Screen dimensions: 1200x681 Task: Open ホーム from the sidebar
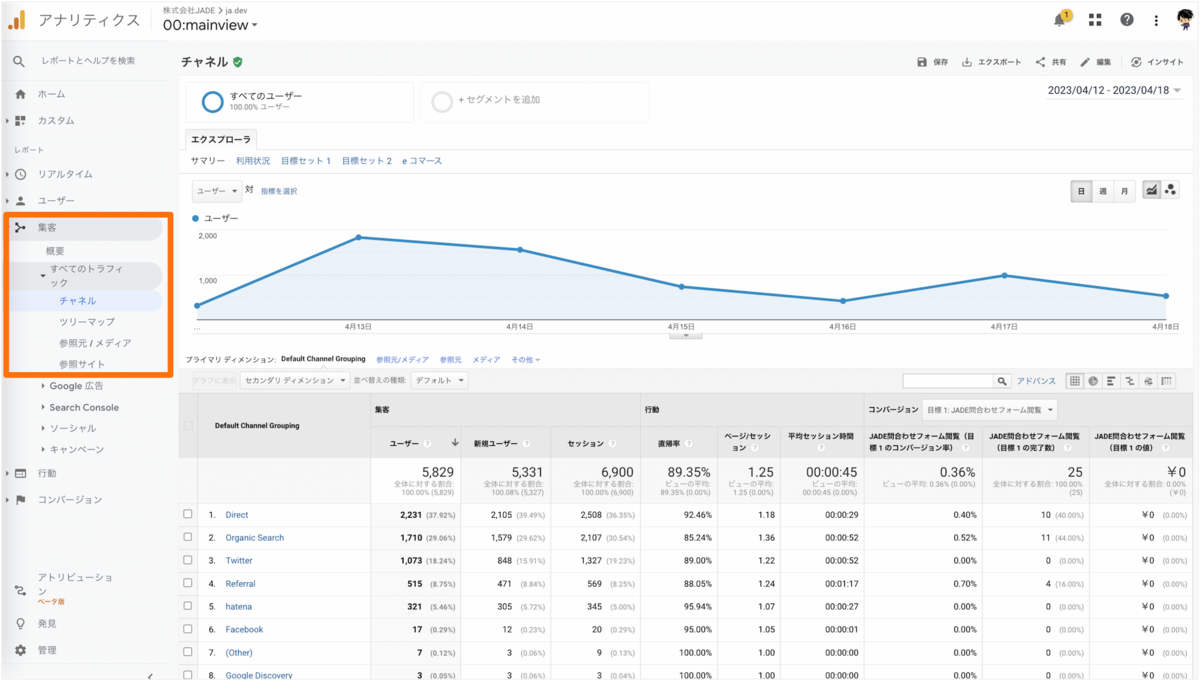point(40,94)
